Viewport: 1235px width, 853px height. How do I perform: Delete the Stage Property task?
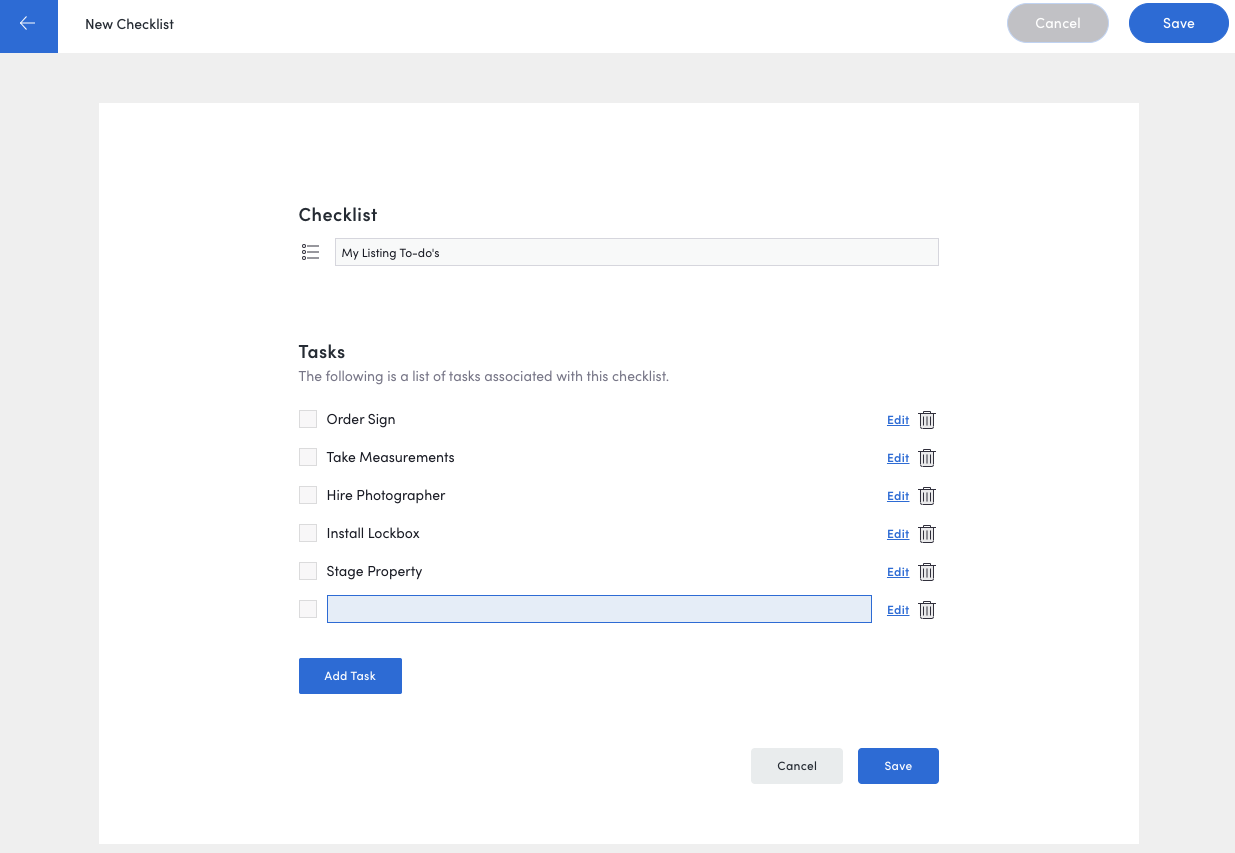pos(927,572)
